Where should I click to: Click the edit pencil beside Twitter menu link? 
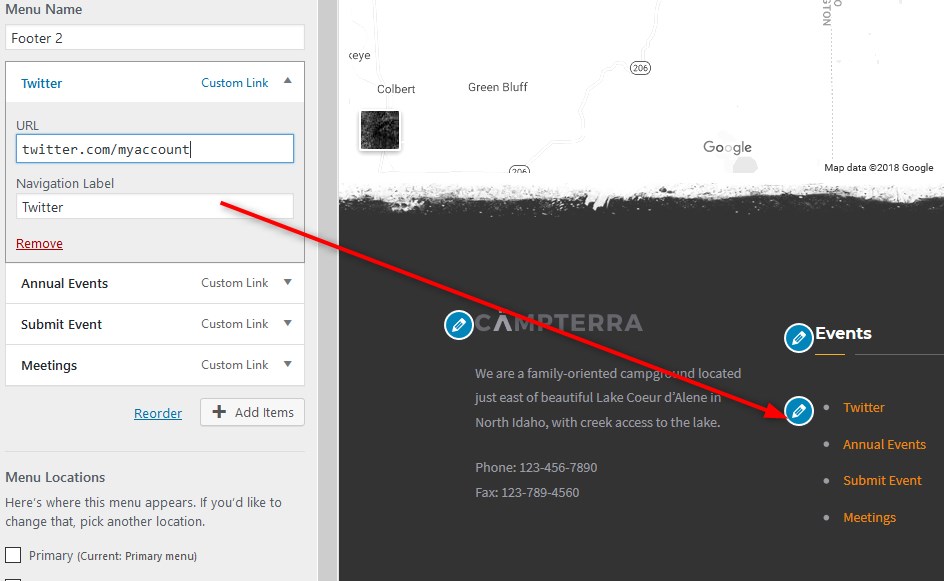click(799, 411)
